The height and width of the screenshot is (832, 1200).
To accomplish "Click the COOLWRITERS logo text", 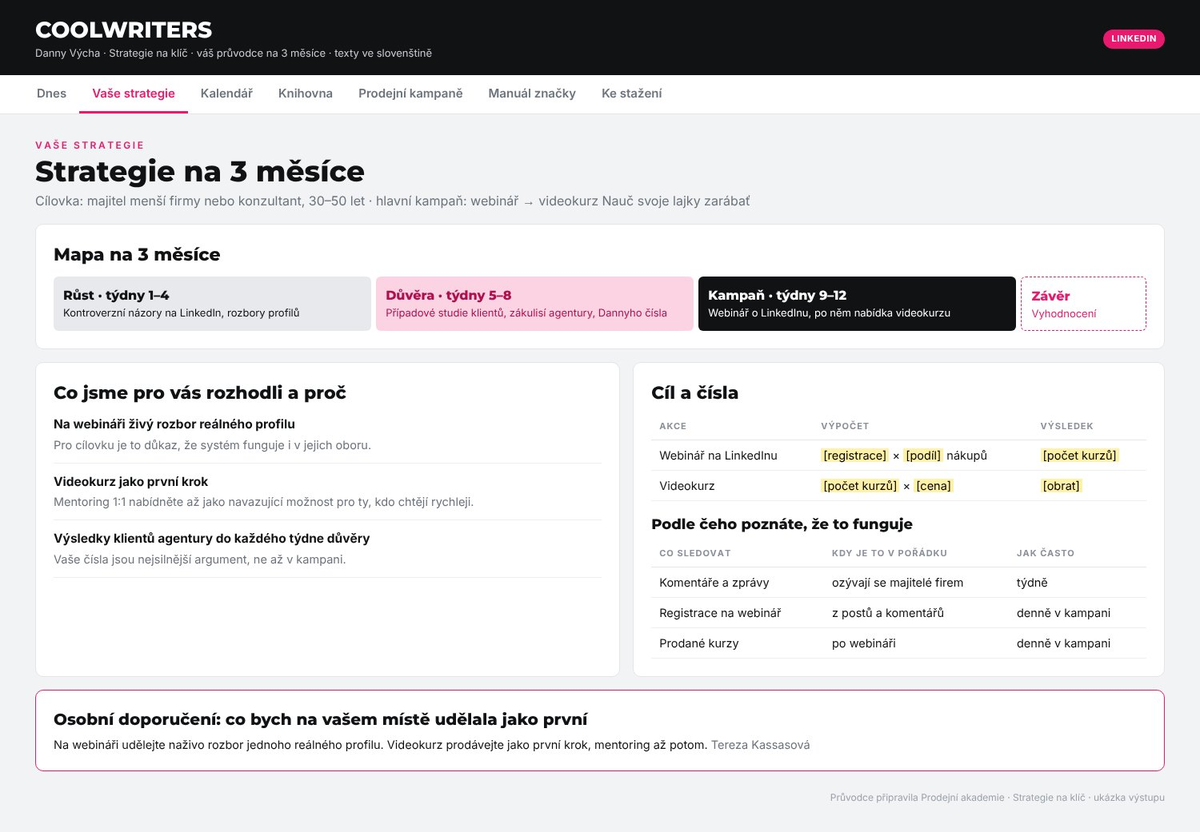I will (123, 30).
